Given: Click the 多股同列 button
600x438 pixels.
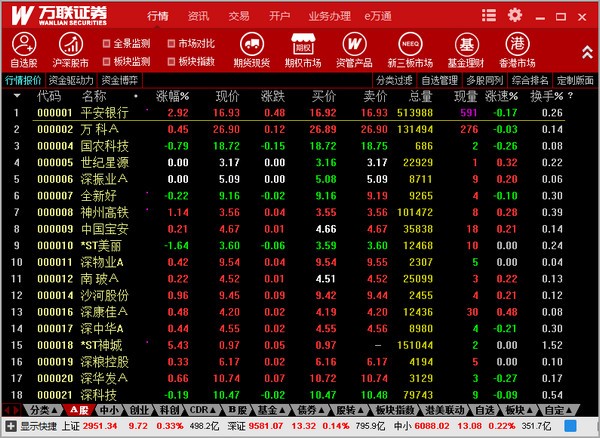Looking at the screenshot, I should (485, 80).
